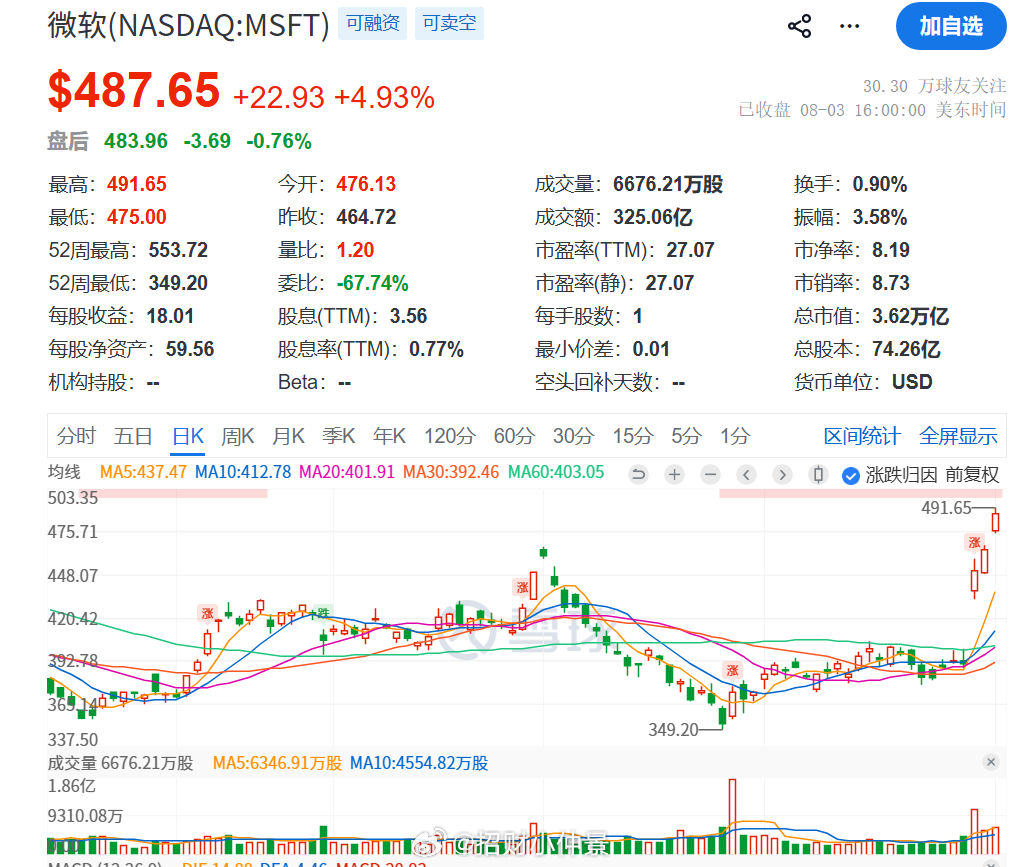Viewport: 1023px width, 867px height.
Task: Switch to the 5分 interval tab
Action: [x=686, y=436]
